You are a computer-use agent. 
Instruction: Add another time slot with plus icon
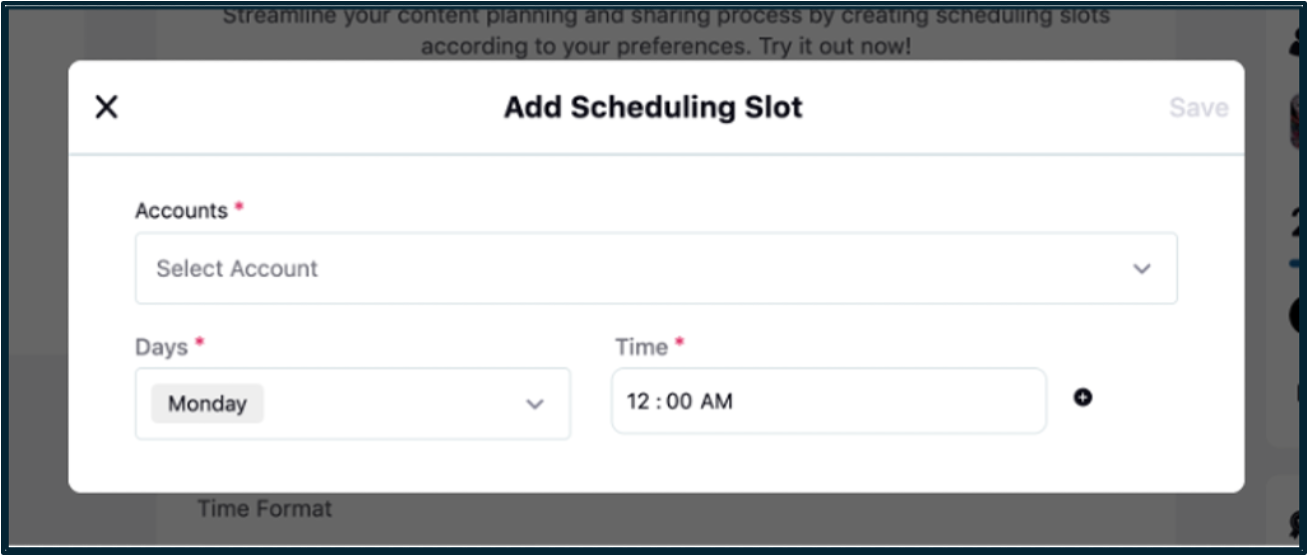1083,398
